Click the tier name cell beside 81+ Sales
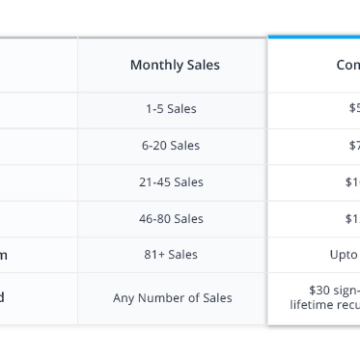 (39, 255)
